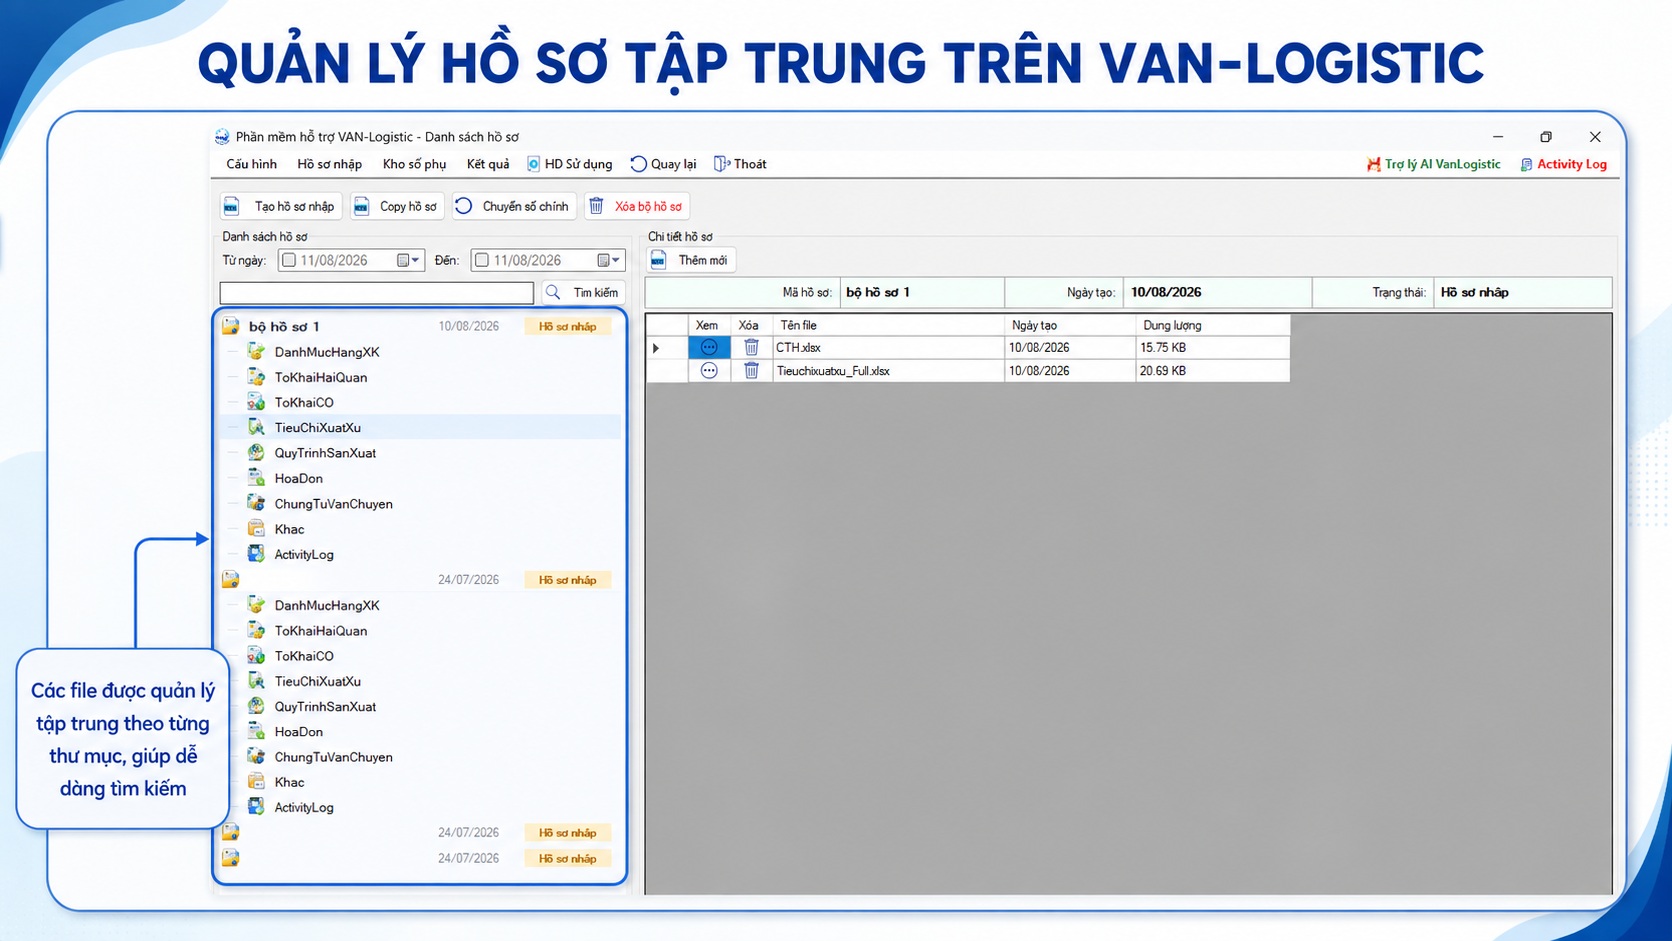1672x941 pixels.
Task: Select highlighted TieuChiXuatXu under bộ hồ sơ 1
Action: click(x=318, y=428)
